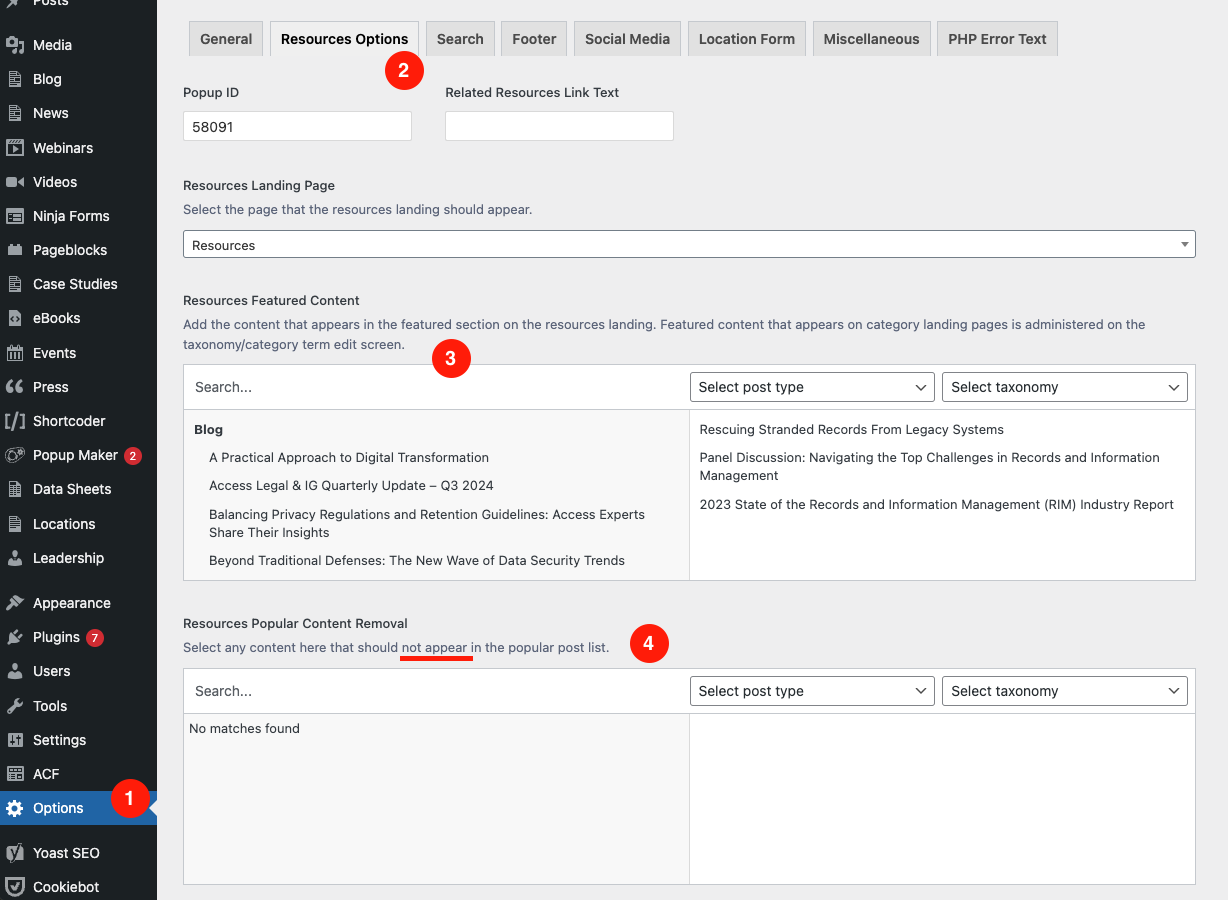Open Featured Content post type dropdown
This screenshot has height=900, width=1228.
[812, 387]
